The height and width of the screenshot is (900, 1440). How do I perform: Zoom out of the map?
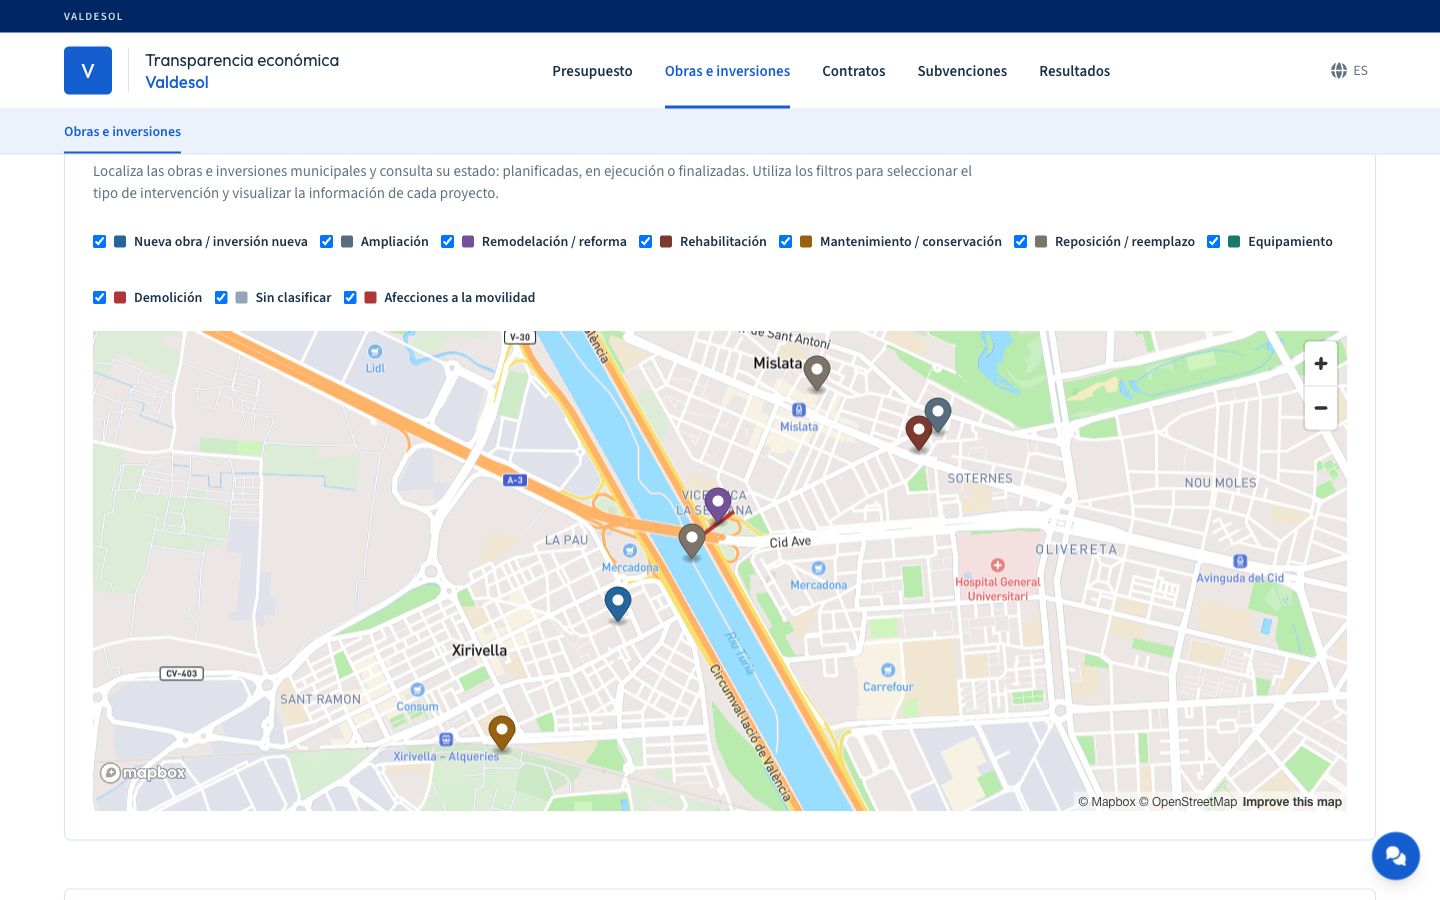[x=1321, y=408]
